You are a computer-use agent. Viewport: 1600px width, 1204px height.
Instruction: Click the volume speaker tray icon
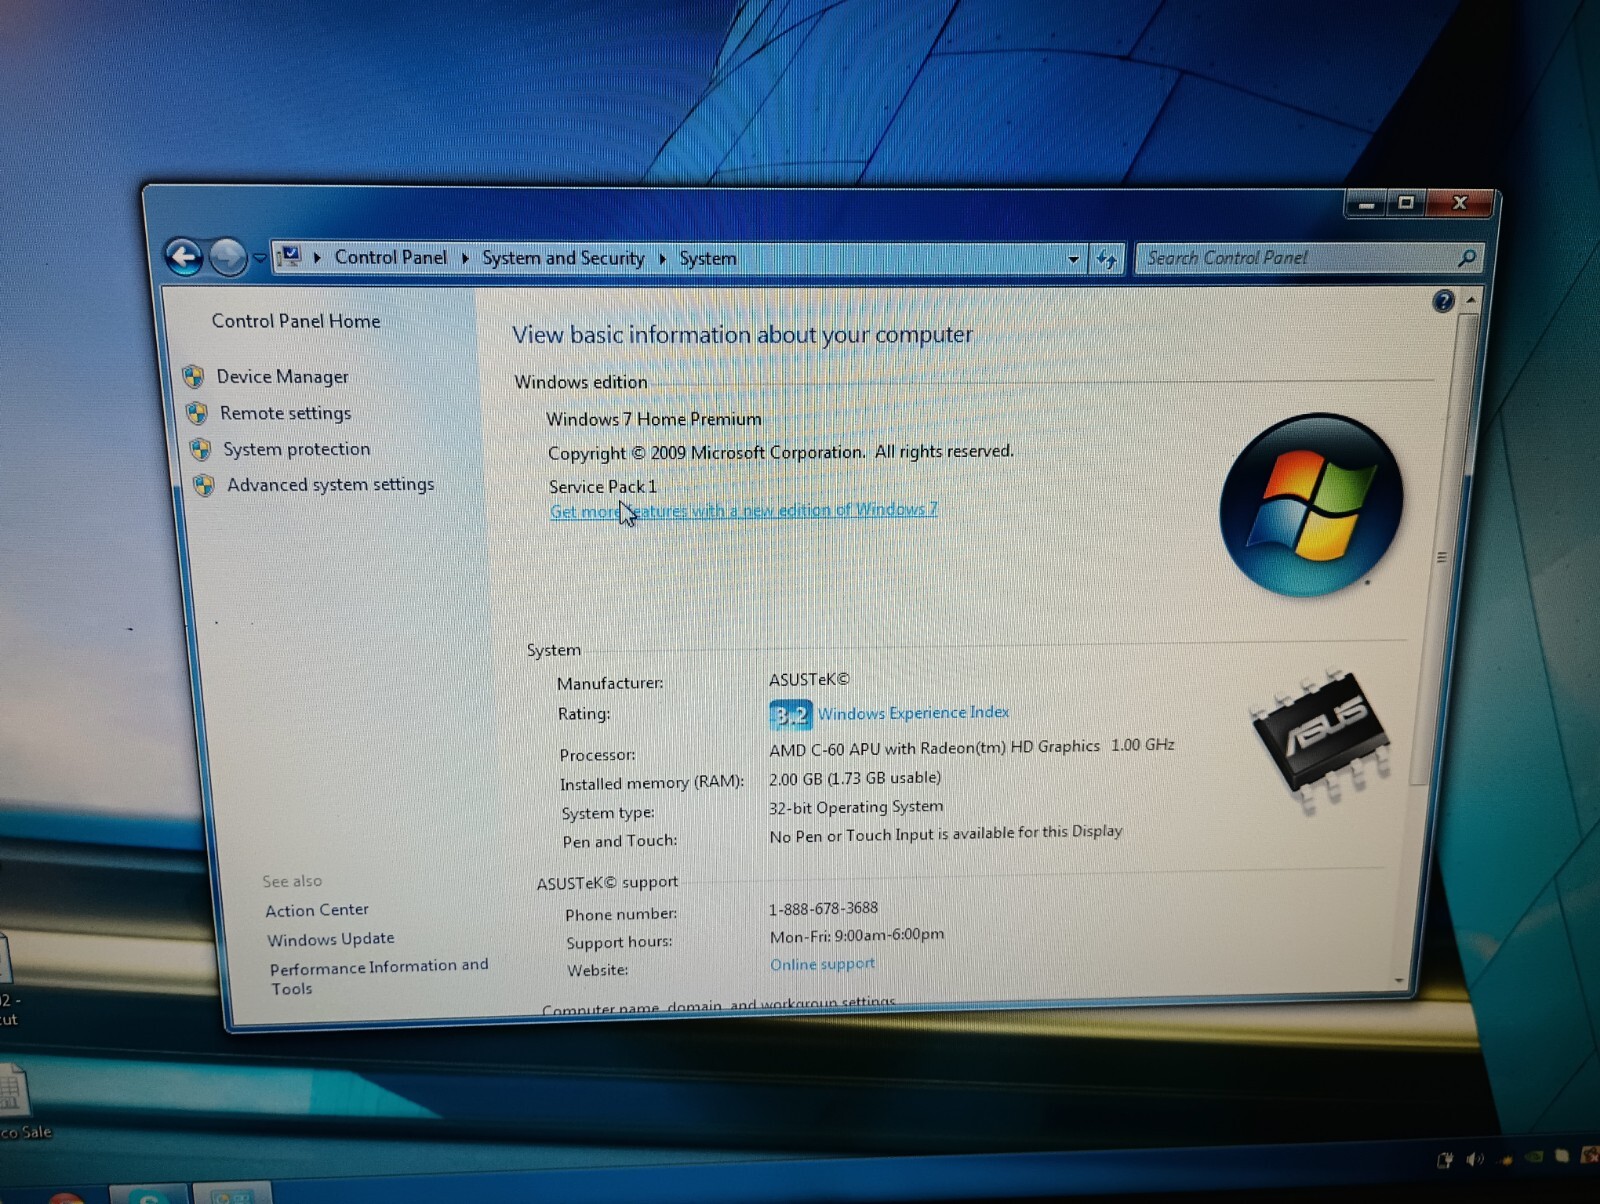tap(1475, 1159)
